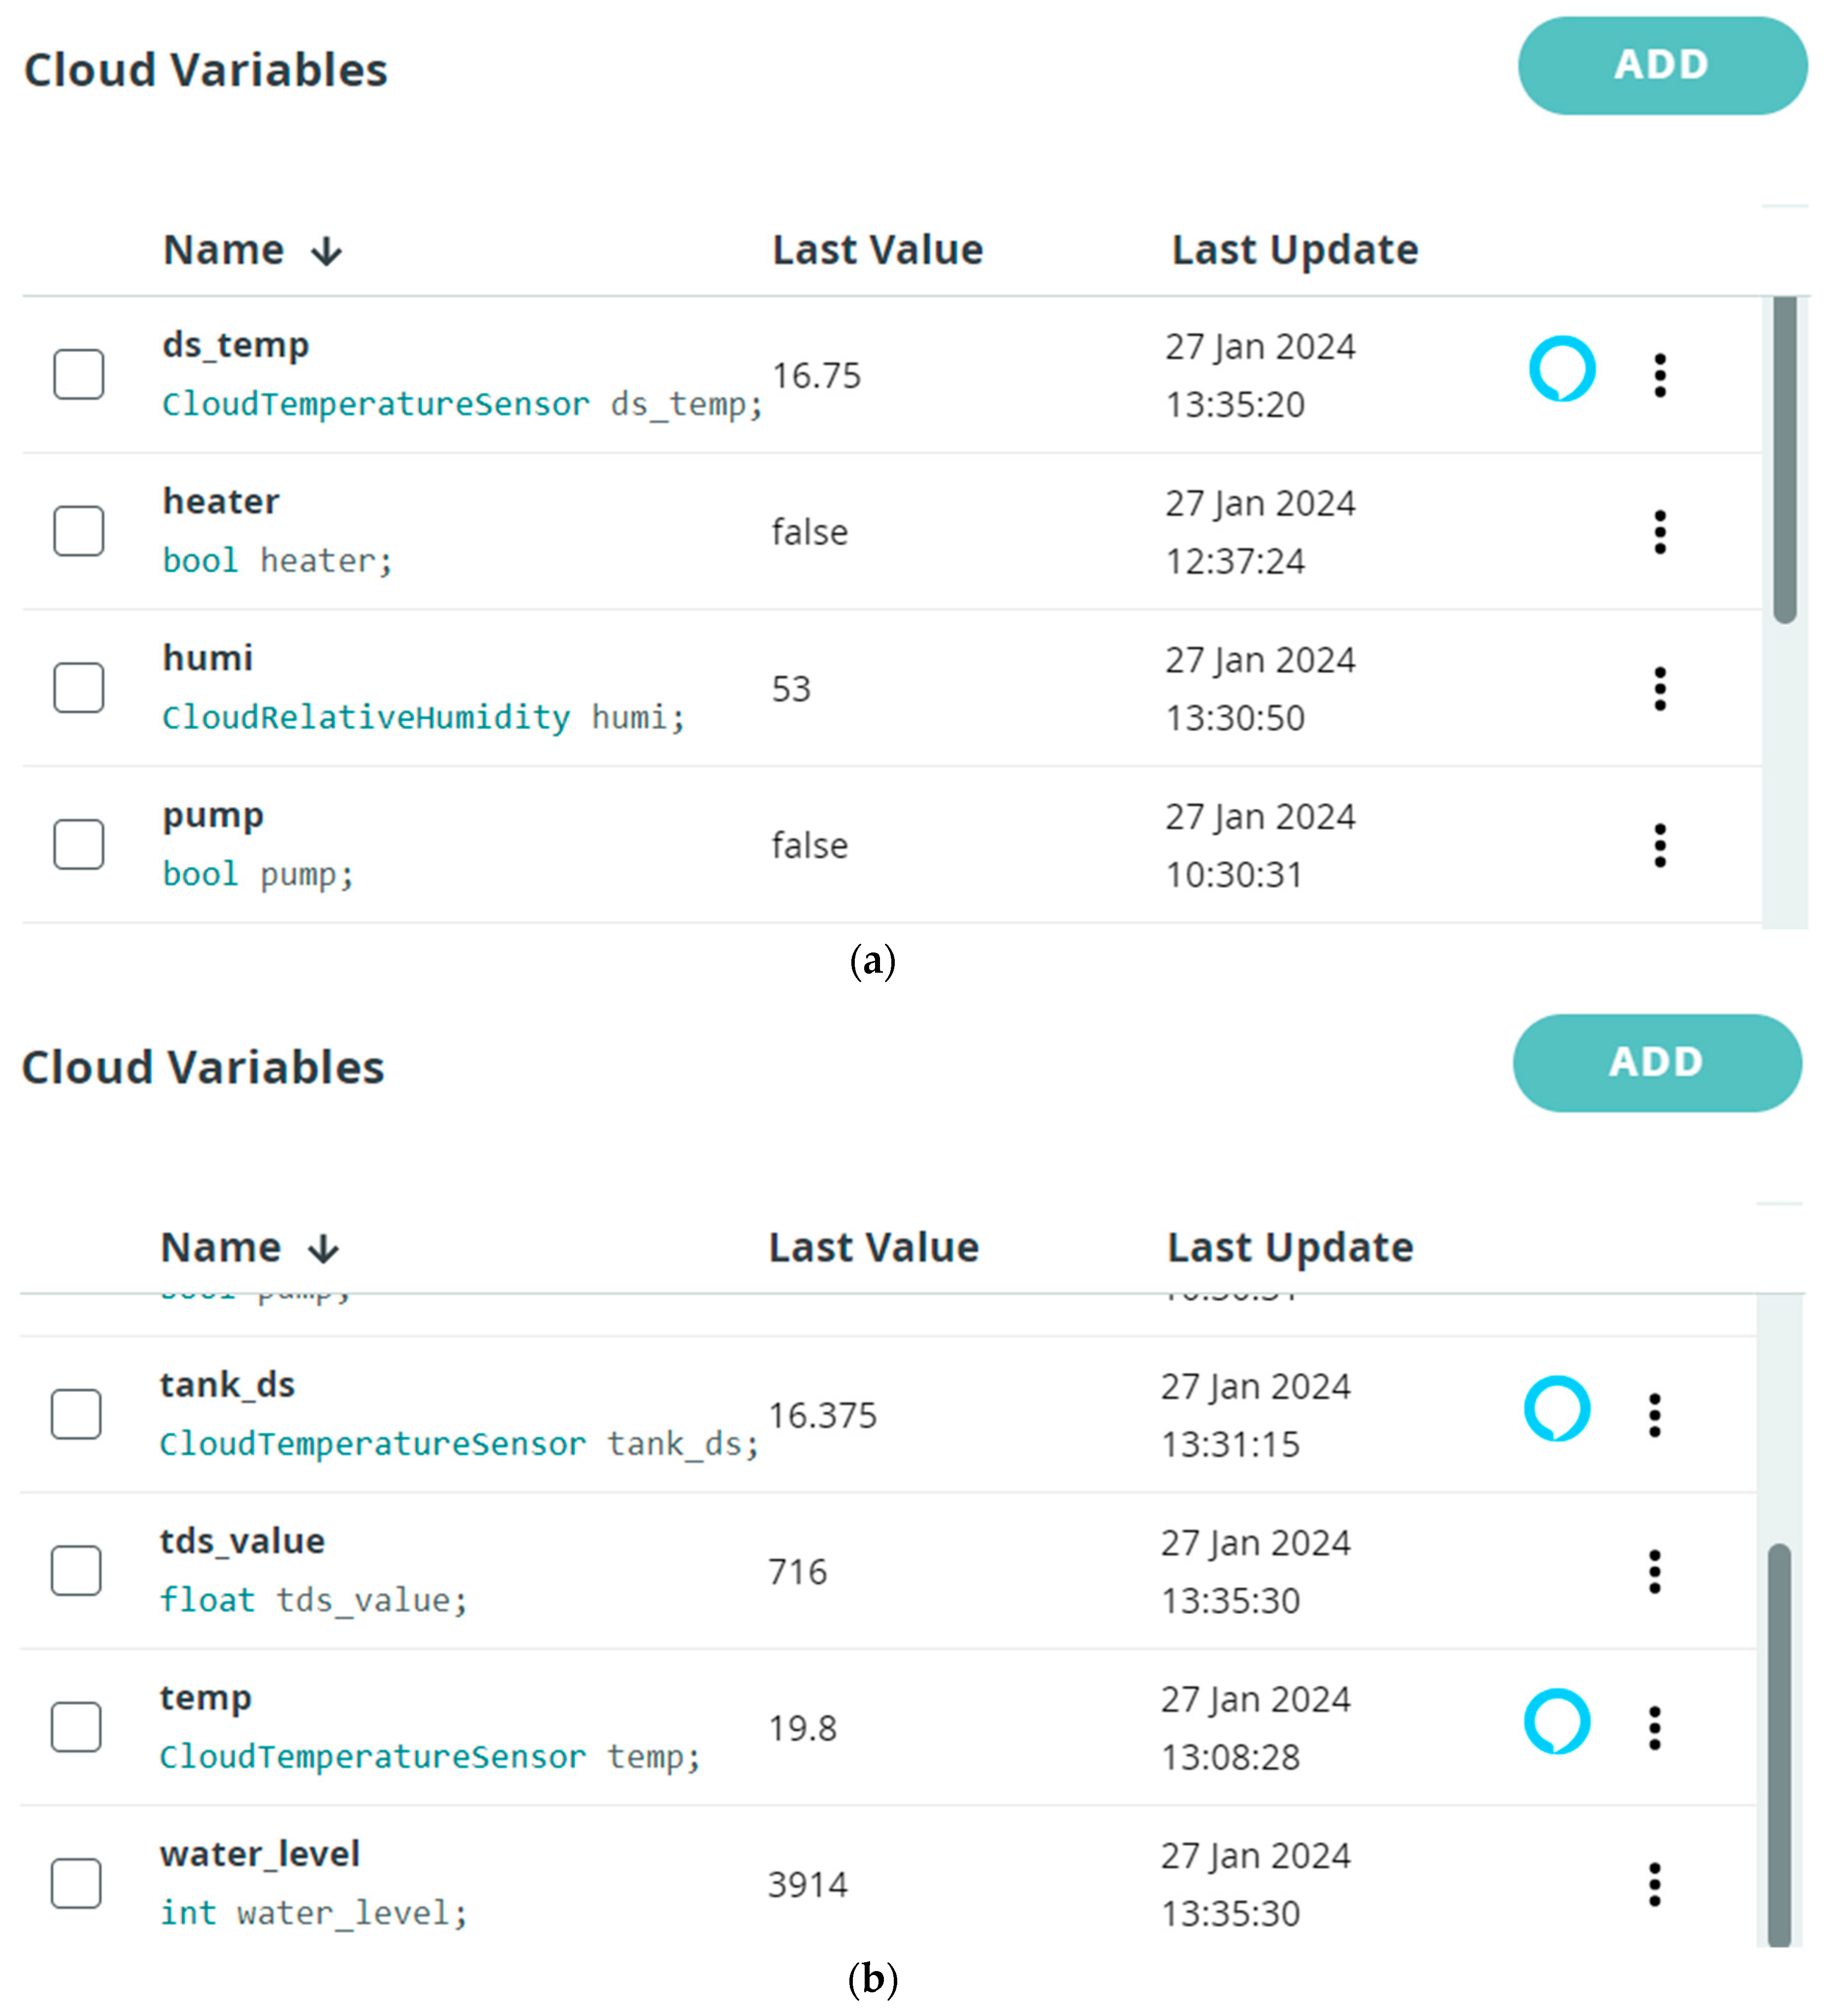Viewport: 1833px width, 2016px height.
Task: Click the 716 last value
Action: (x=797, y=1572)
